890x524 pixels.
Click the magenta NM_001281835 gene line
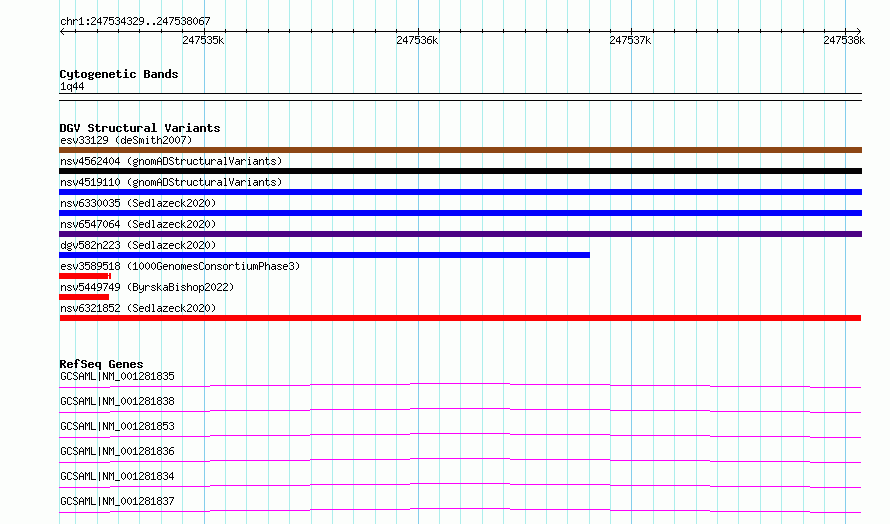[x=460, y=384]
